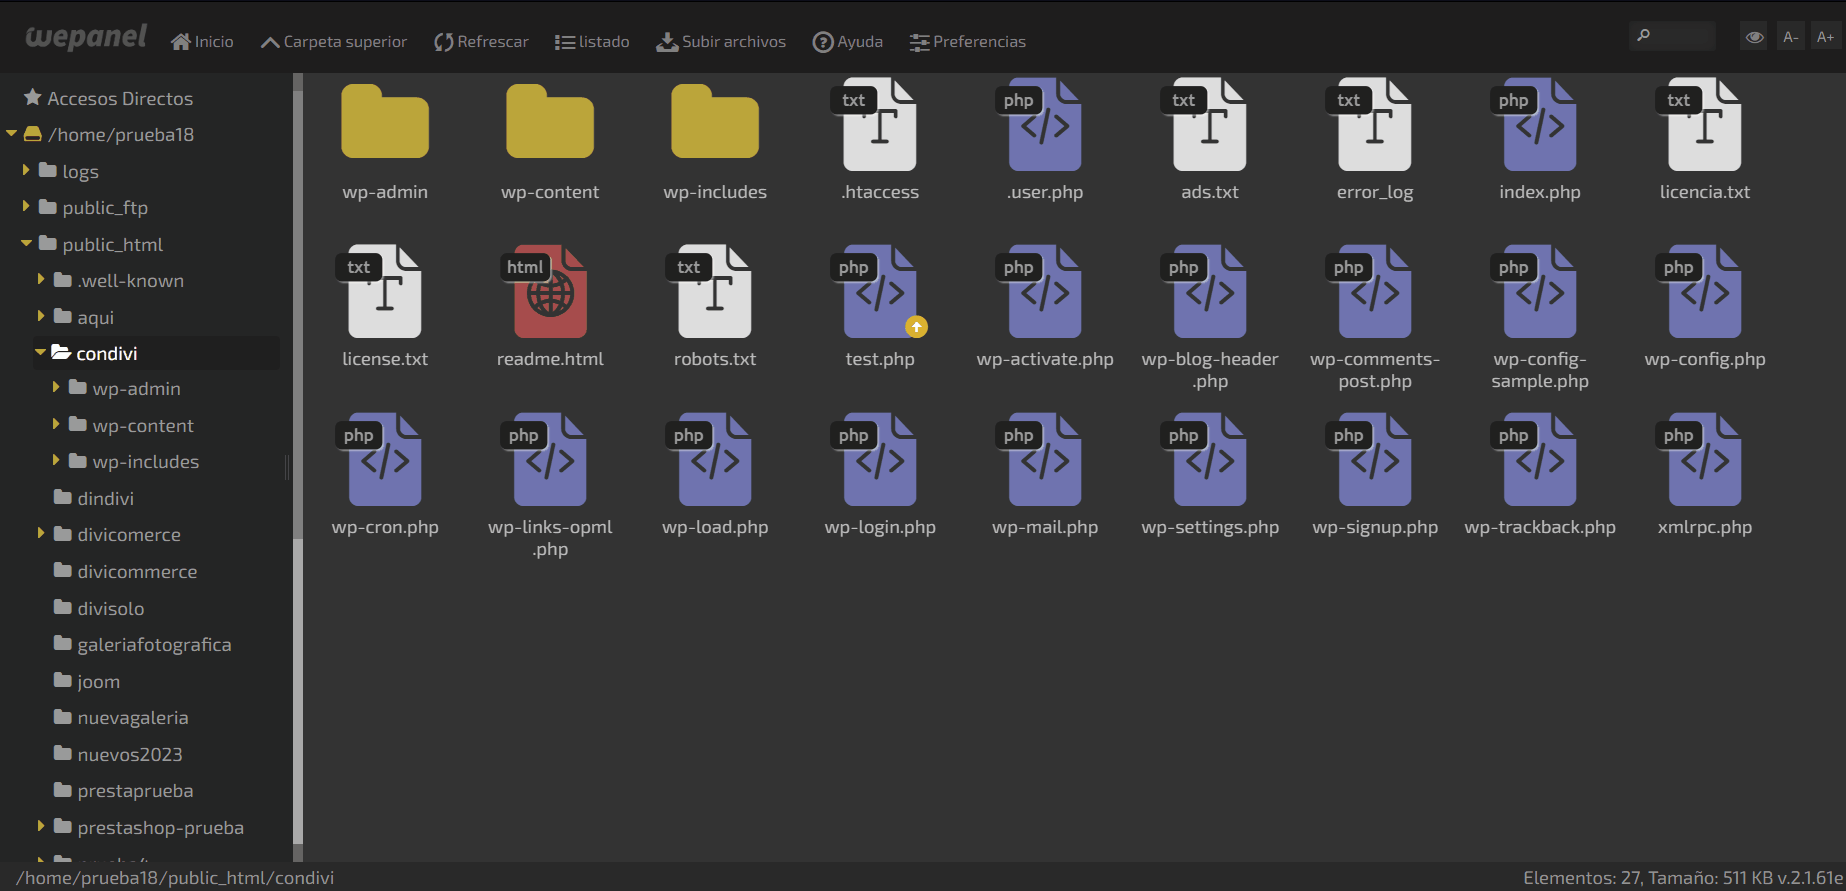Image resolution: width=1846 pixels, height=891 pixels.
Task: Click the Inicio home icon
Action: 181,42
